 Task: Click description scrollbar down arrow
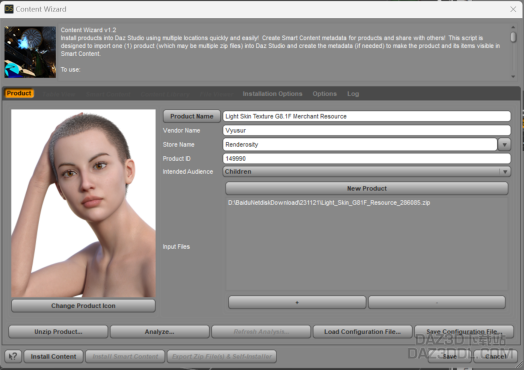coord(513,77)
